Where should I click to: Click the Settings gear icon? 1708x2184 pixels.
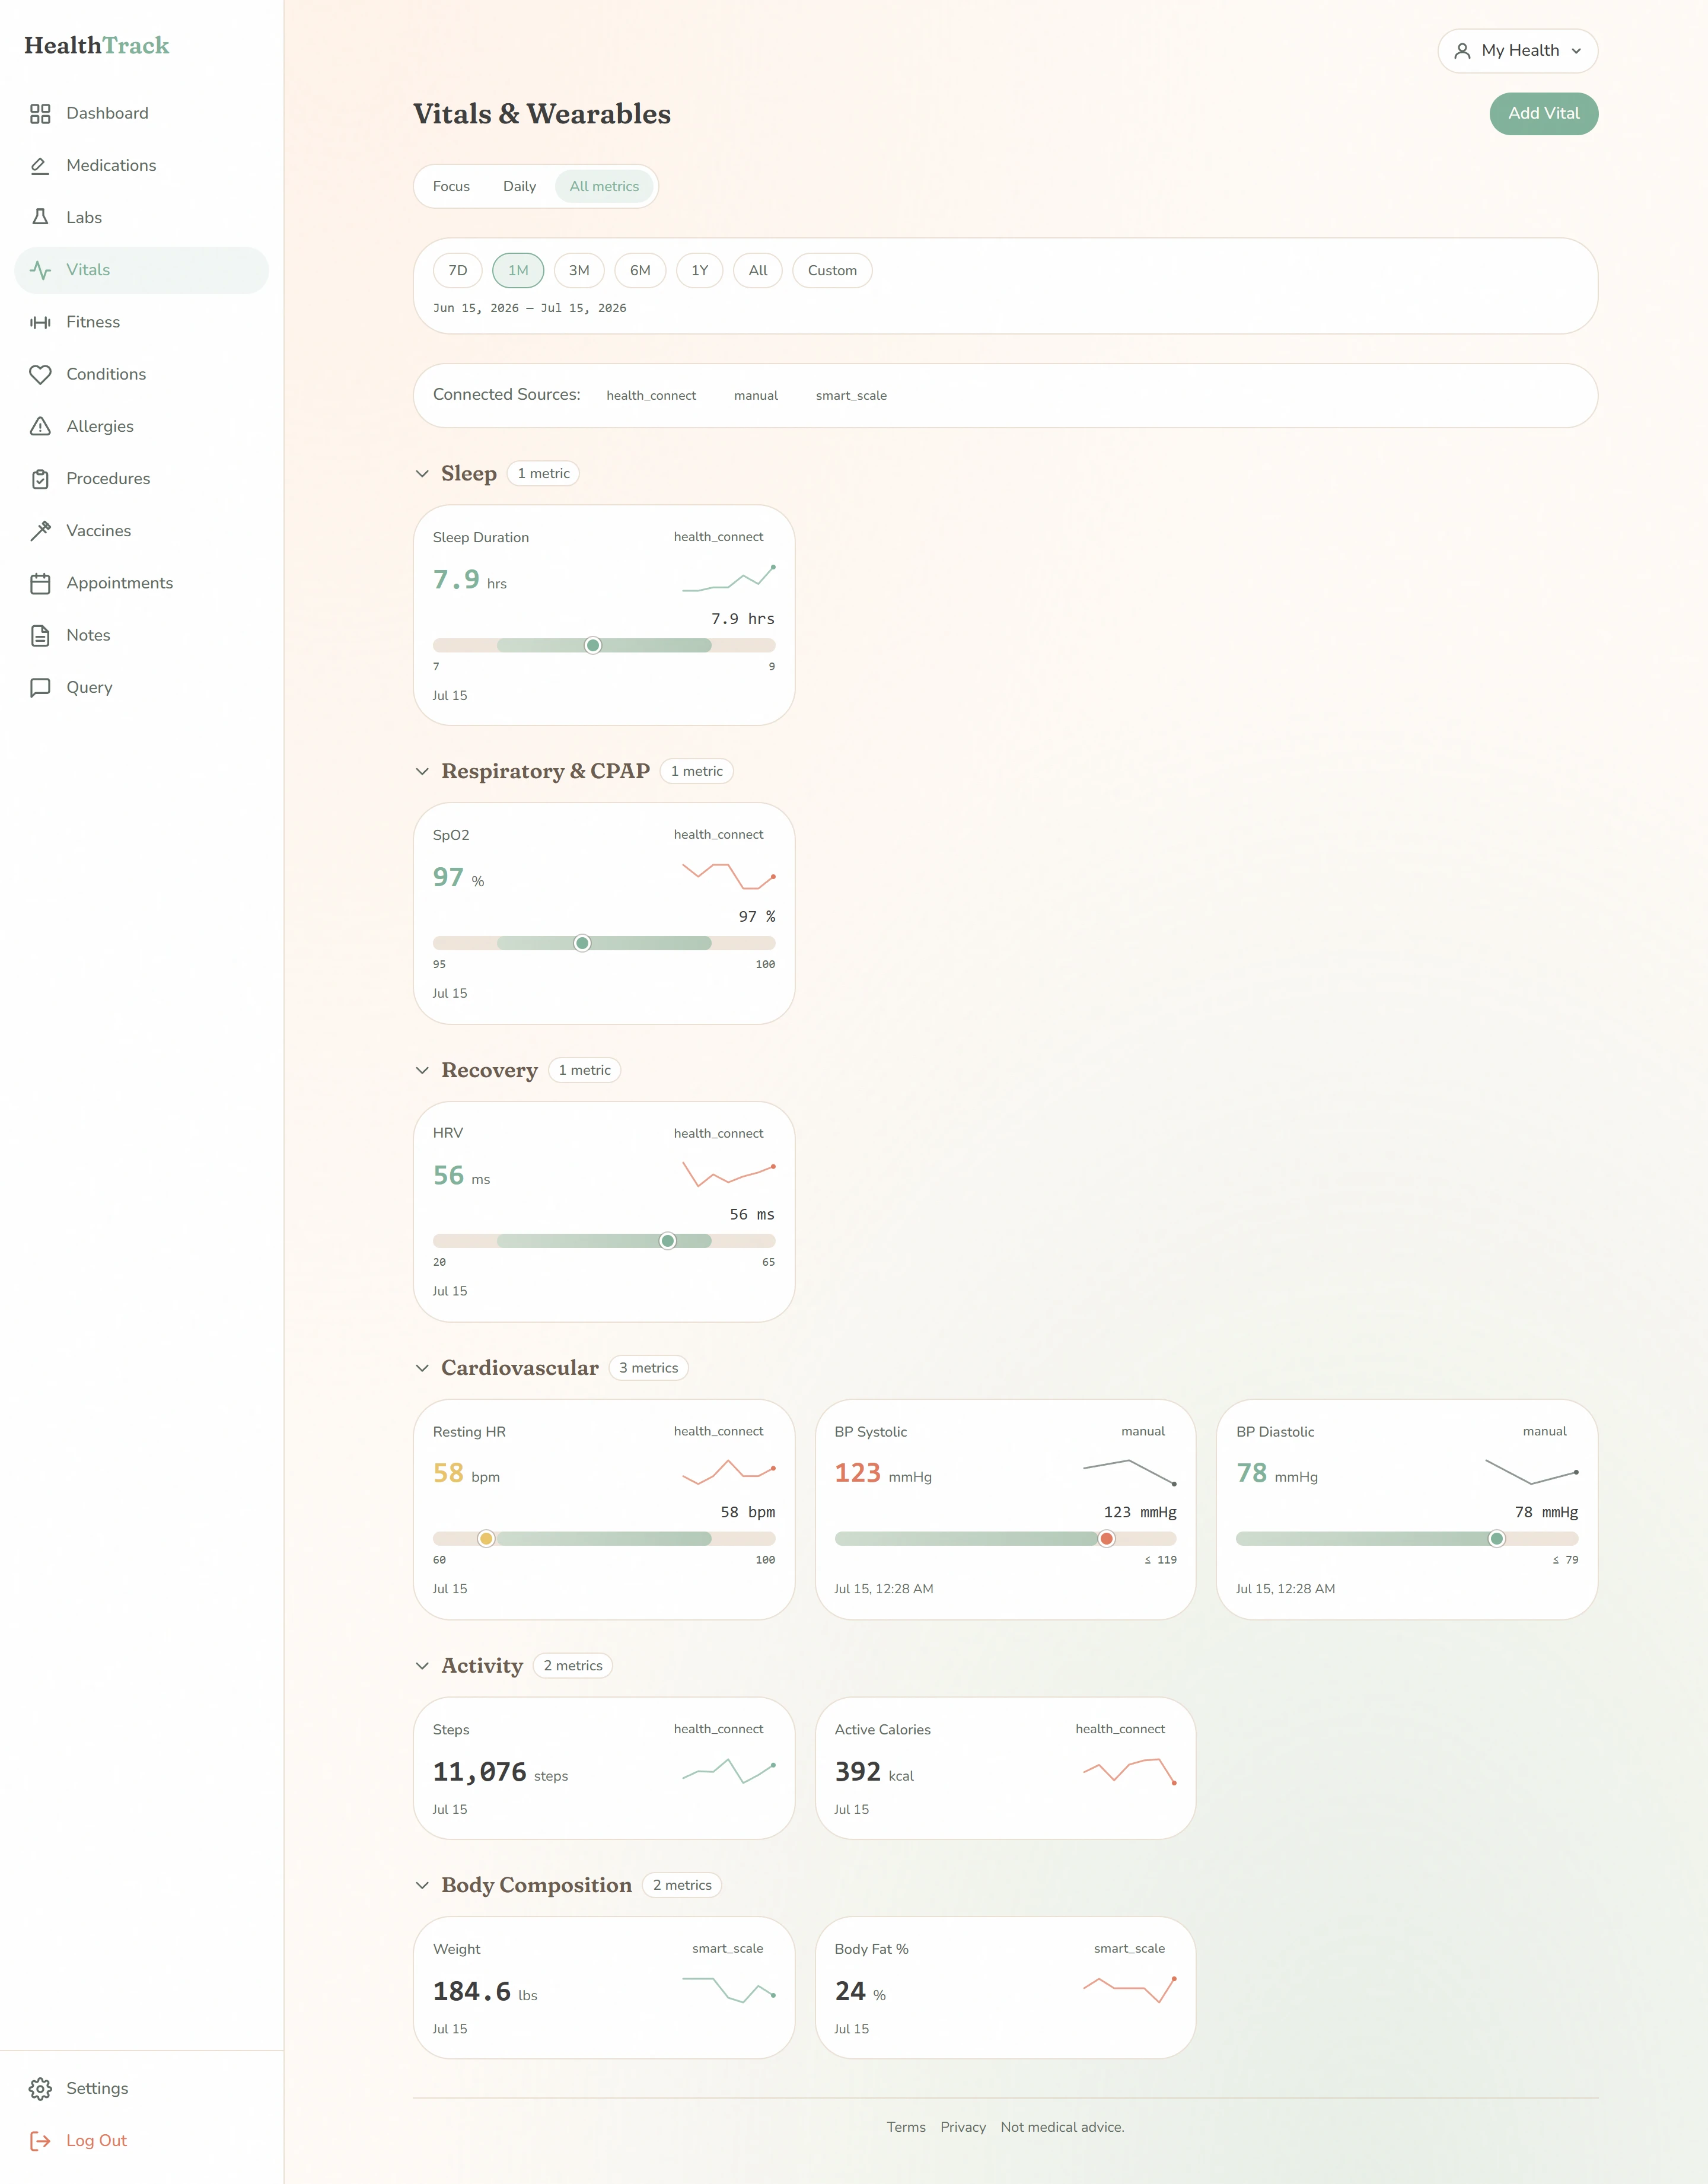[40, 2088]
